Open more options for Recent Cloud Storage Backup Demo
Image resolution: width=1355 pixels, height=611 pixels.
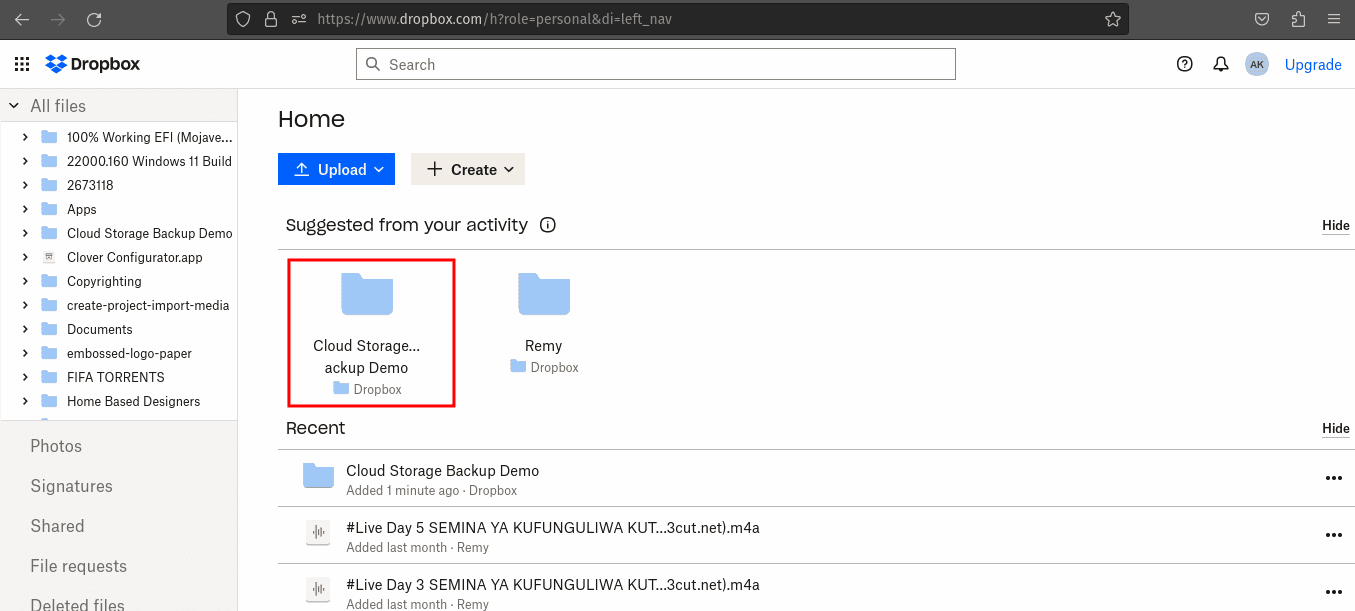pos(1333,478)
